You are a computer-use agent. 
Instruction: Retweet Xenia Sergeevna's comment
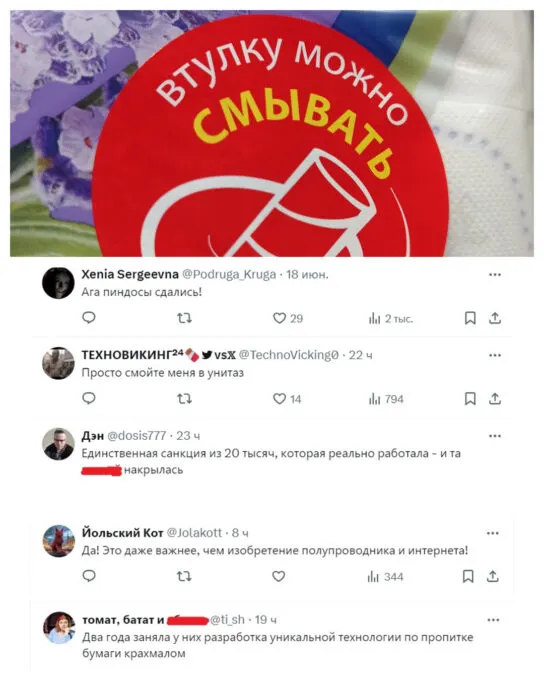tap(184, 318)
